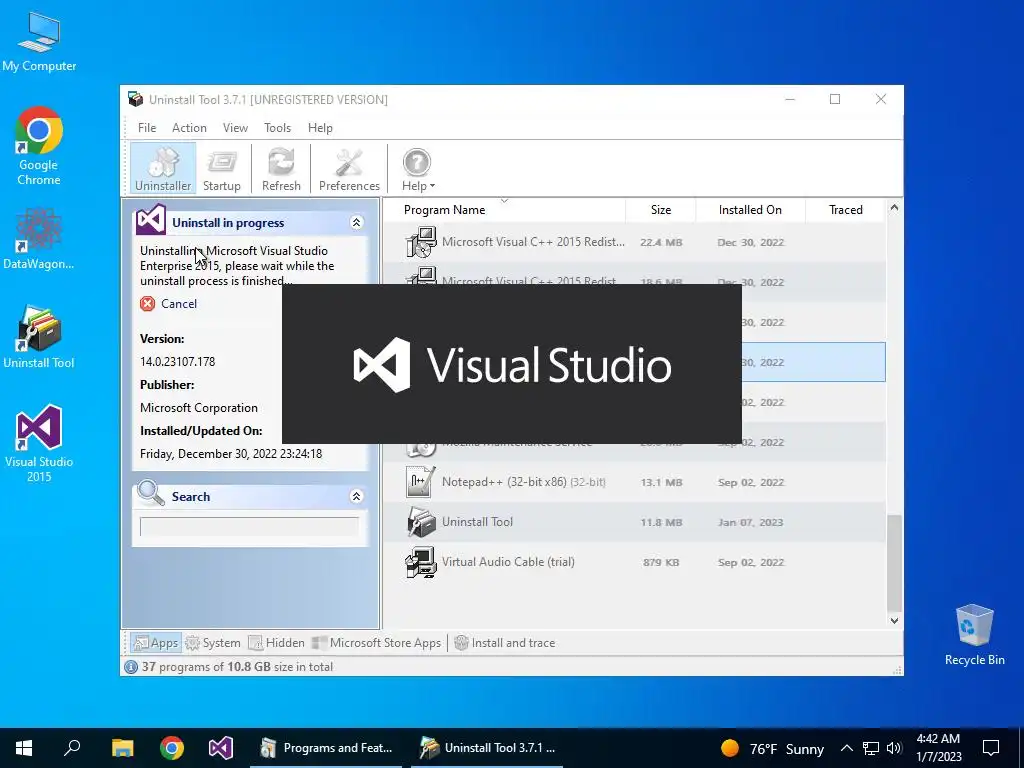Launch Chrome from the taskbar
This screenshot has width=1024, height=768.
click(x=172, y=748)
